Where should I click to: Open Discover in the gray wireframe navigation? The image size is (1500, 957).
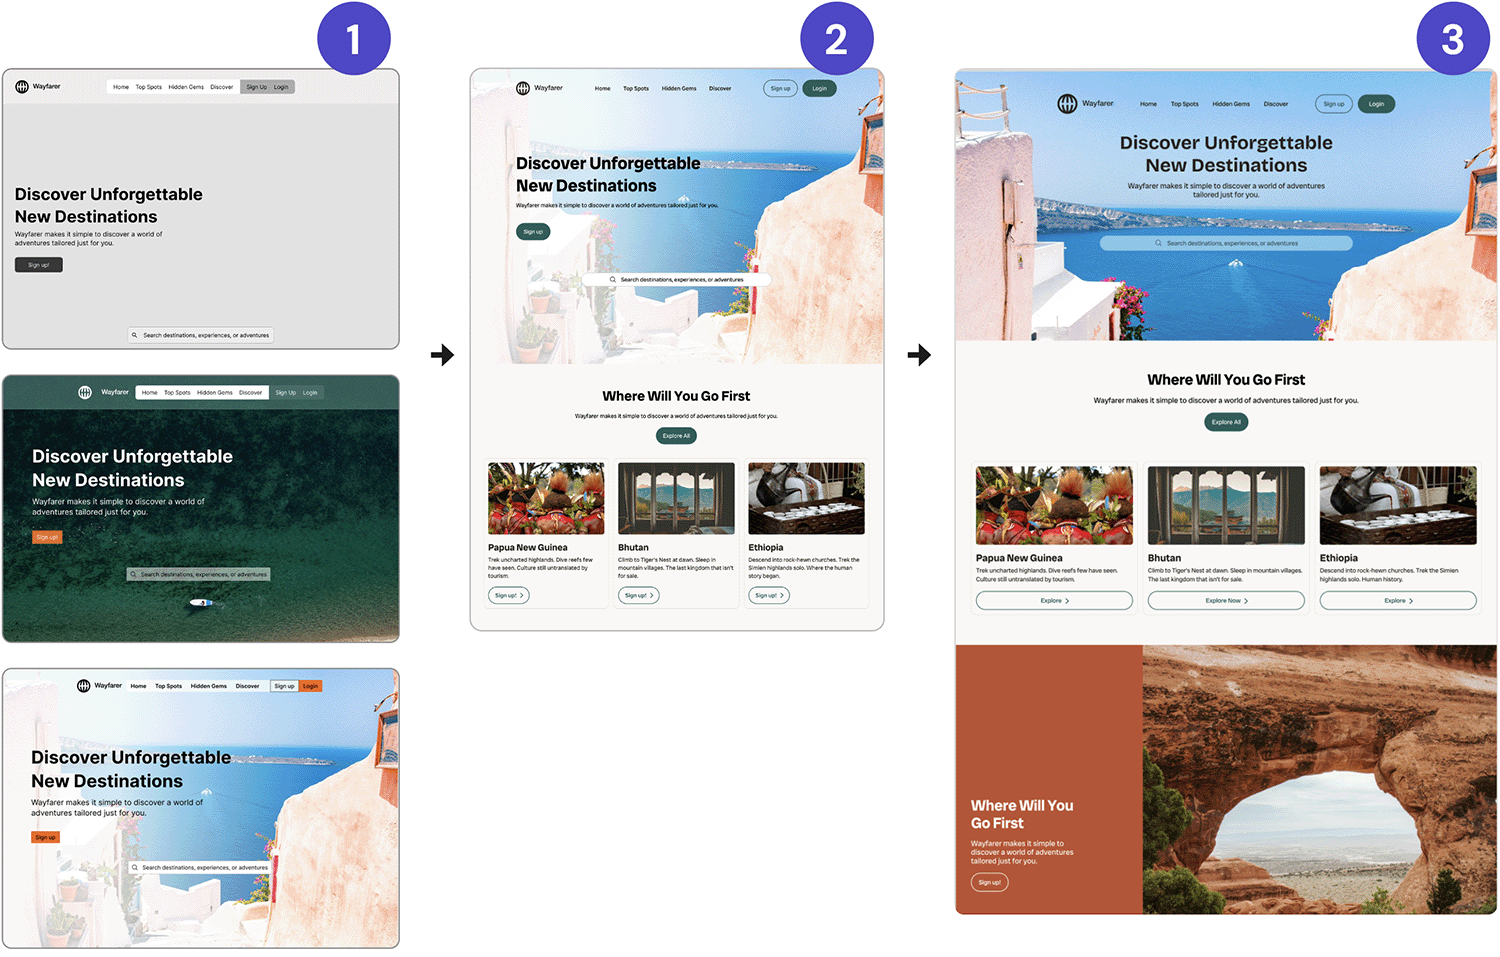(222, 87)
